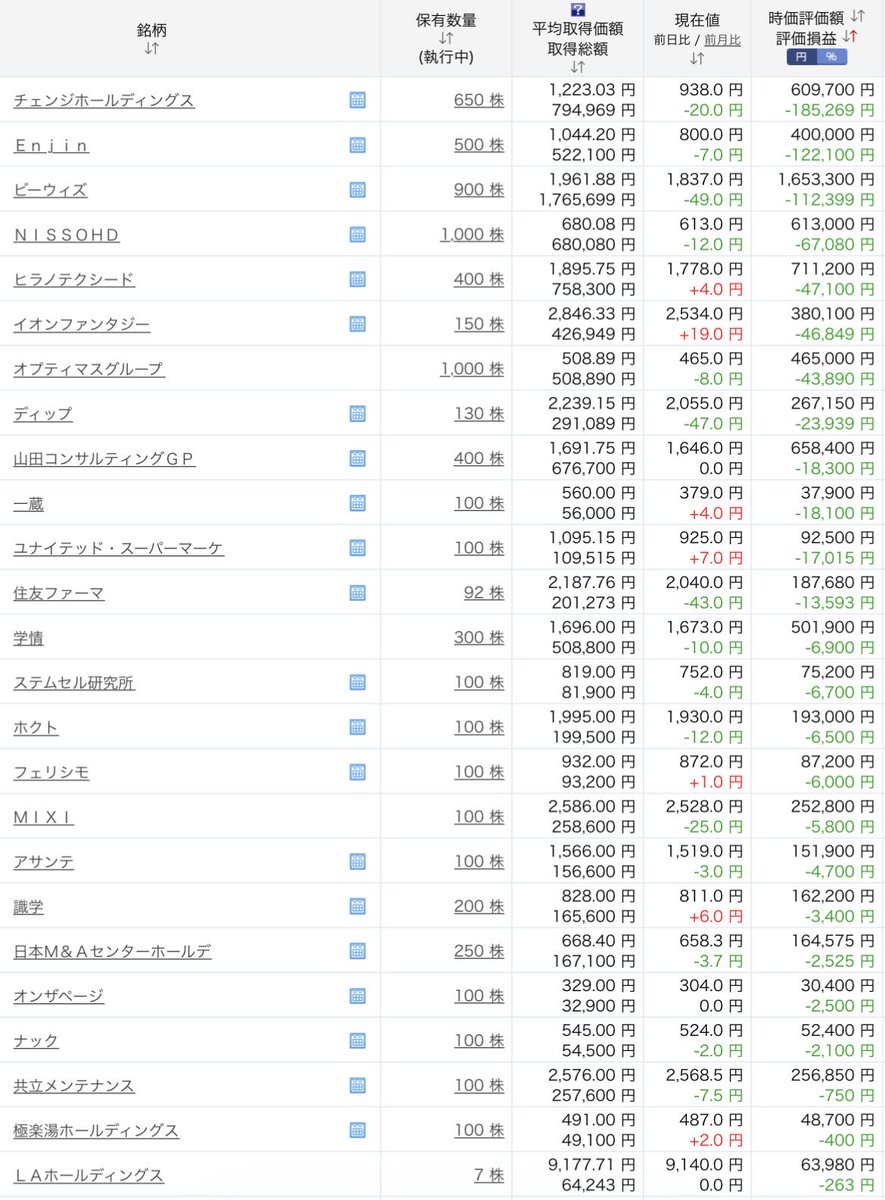Click the calendar icon next to ビーウィズ
Viewport: 885px width, 1200px height.
pos(357,190)
